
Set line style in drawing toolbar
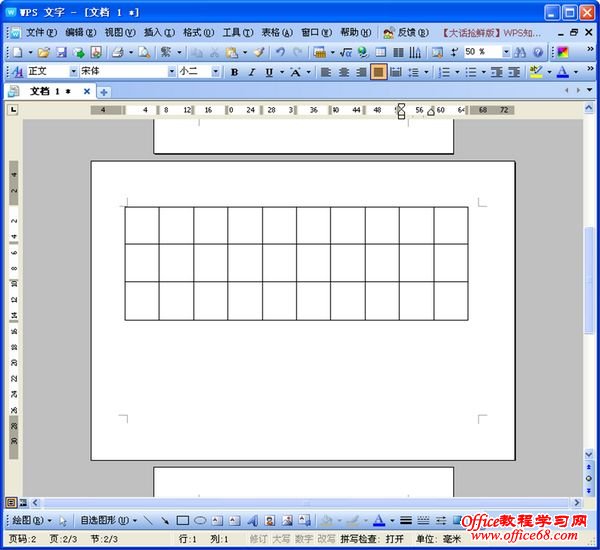[x=406, y=521]
